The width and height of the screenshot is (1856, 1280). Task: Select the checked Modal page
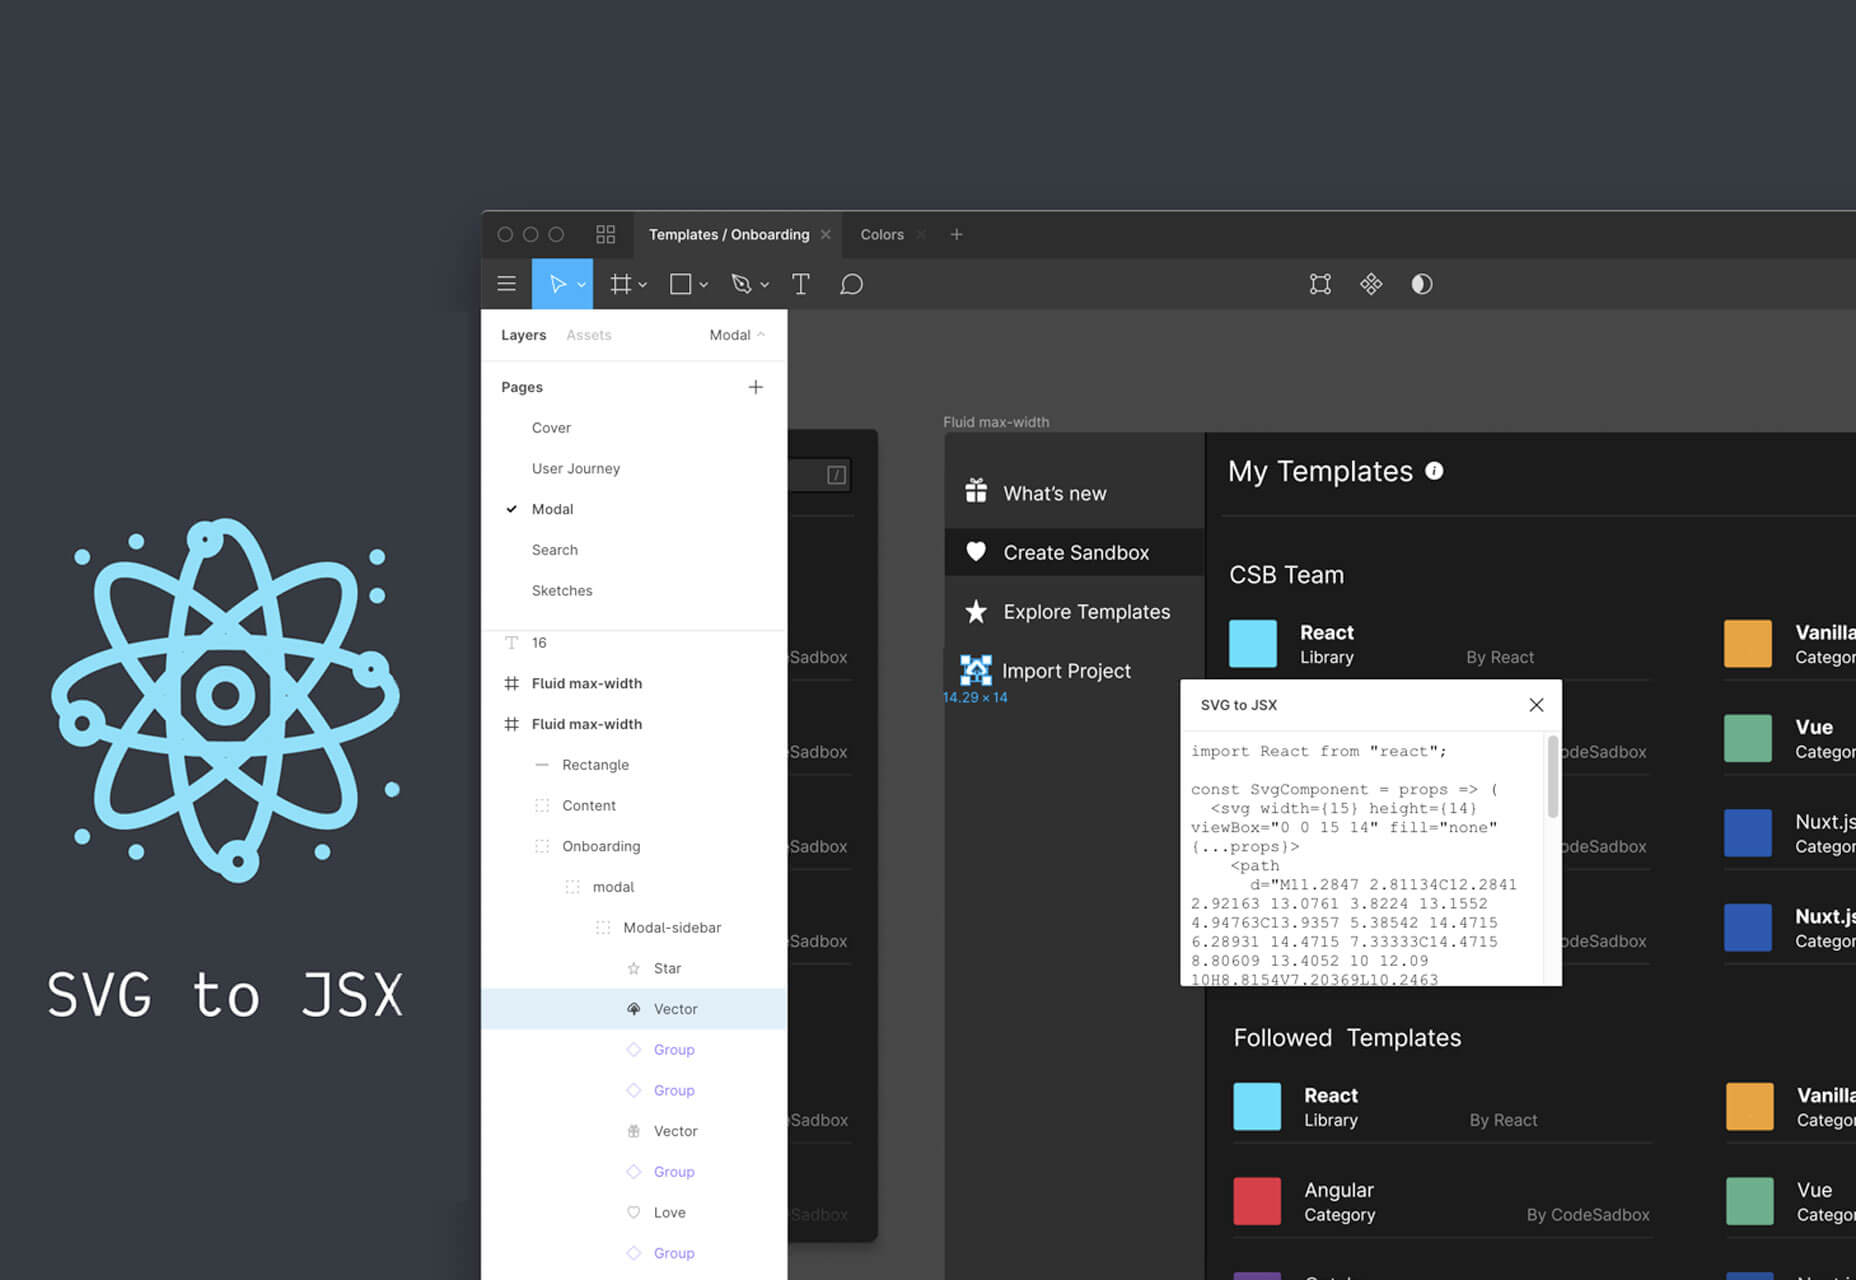[x=552, y=509]
